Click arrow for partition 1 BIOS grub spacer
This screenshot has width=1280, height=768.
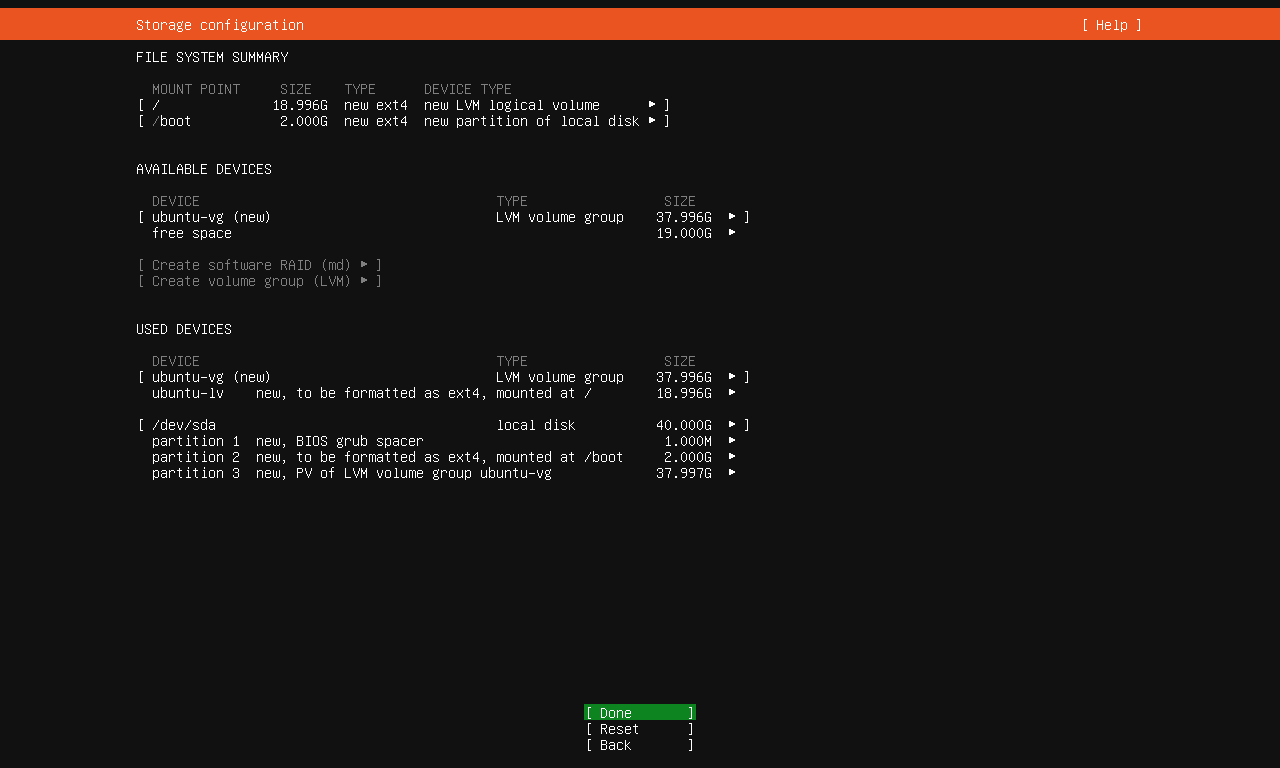[732, 441]
